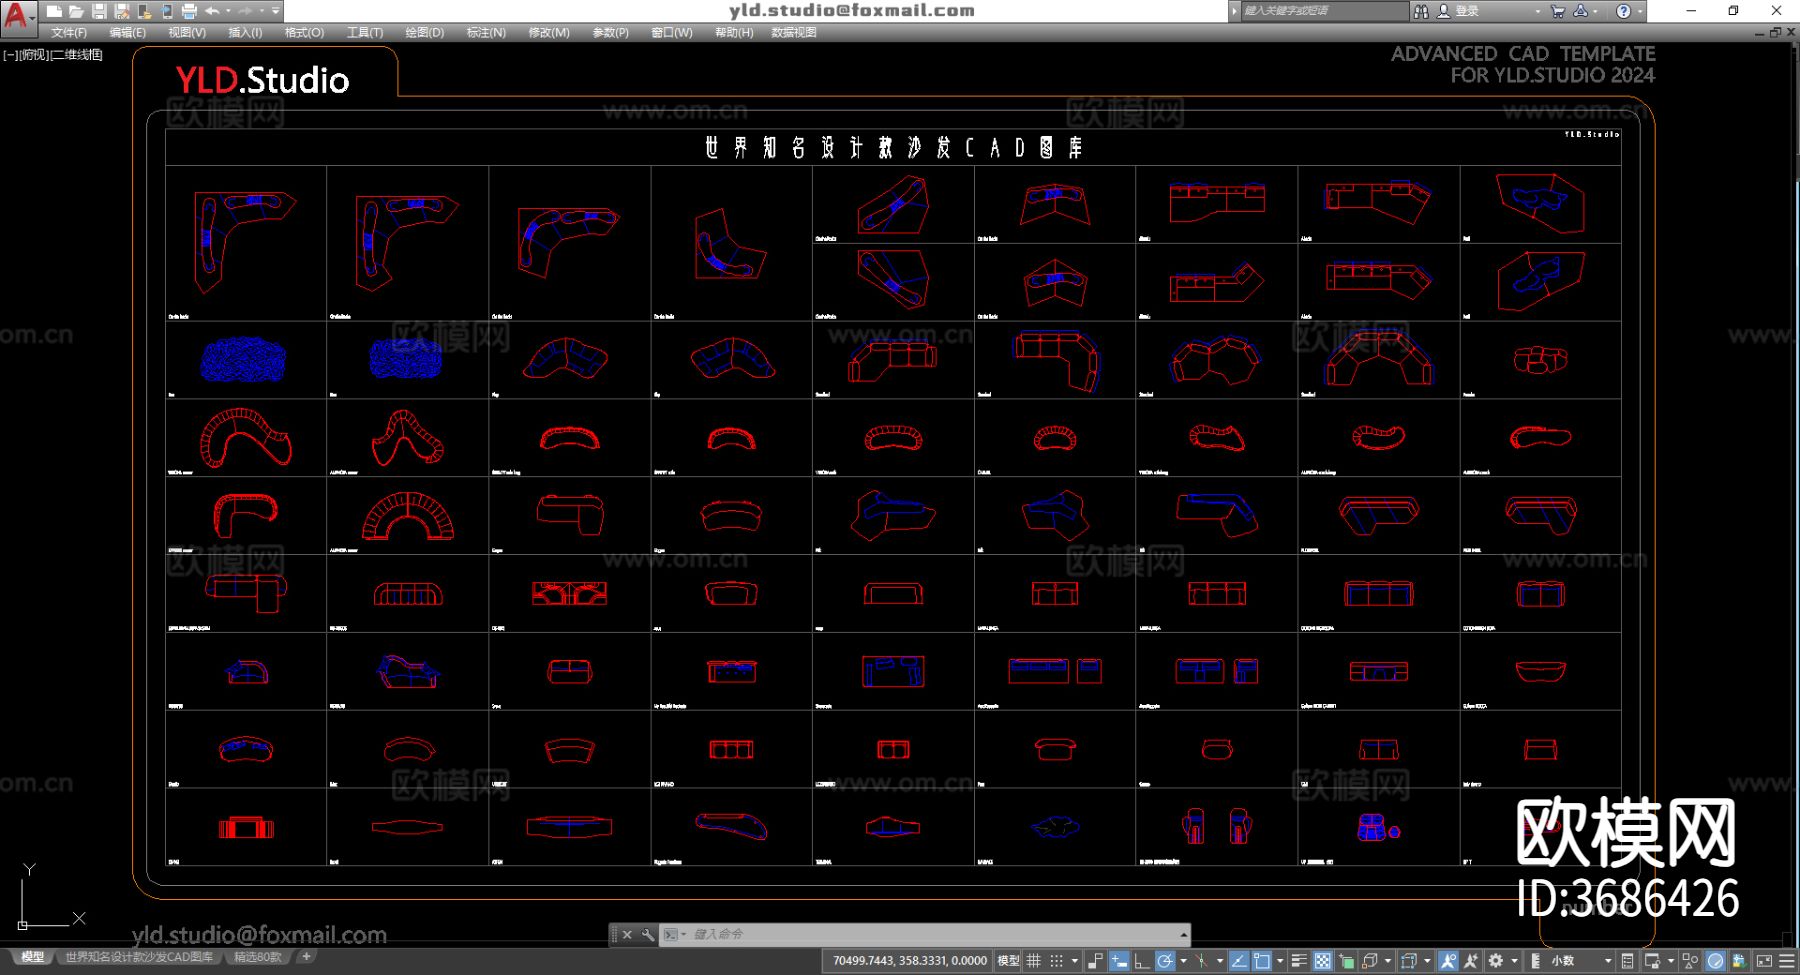Click the customization three-lines icon in status bar
The height and width of the screenshot is (975, 1800).
[x=1787, y=961]
